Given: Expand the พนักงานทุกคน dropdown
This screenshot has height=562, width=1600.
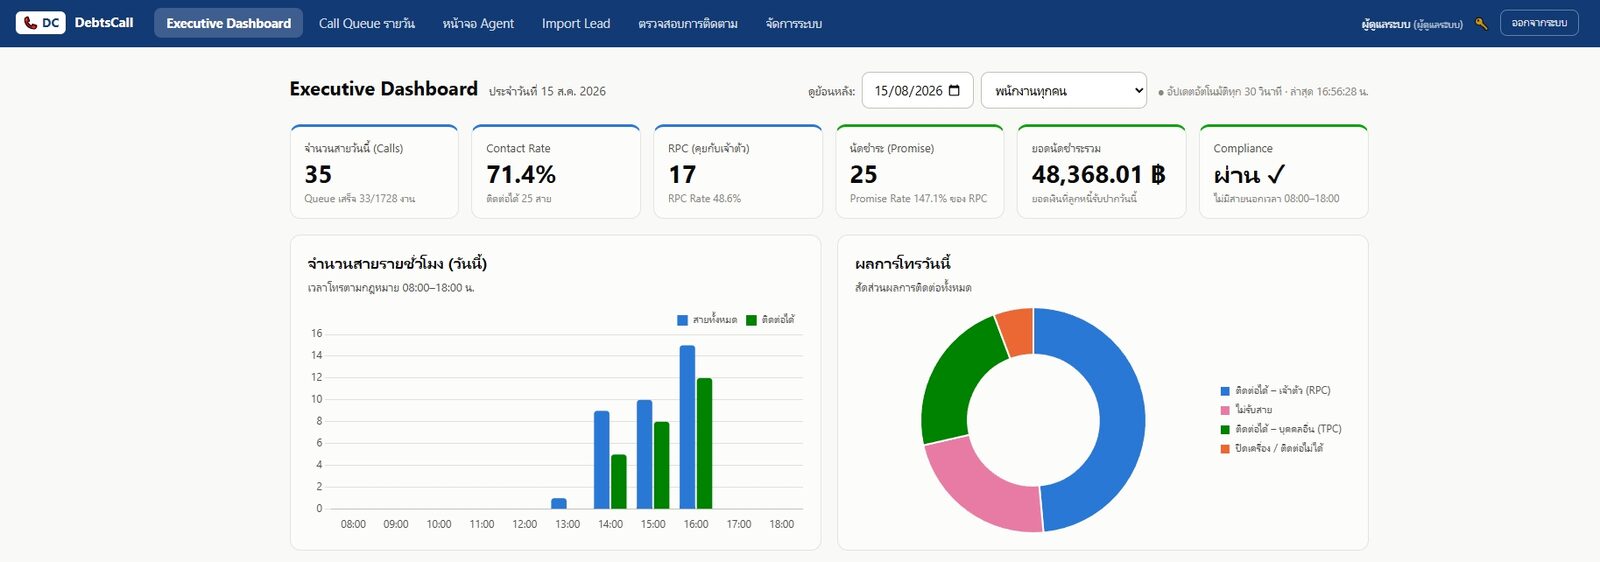Looking at the screenshot, I should click(1064, 90).
